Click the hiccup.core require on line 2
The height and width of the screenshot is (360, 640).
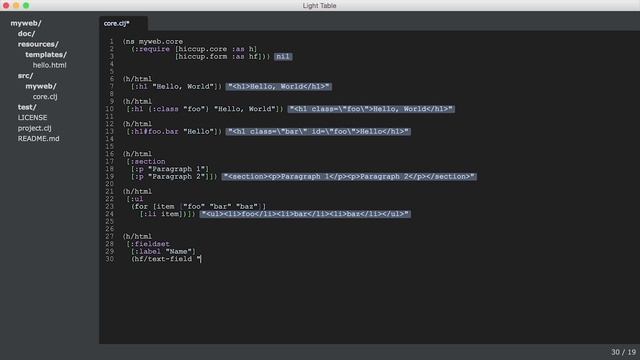point(216,49)
